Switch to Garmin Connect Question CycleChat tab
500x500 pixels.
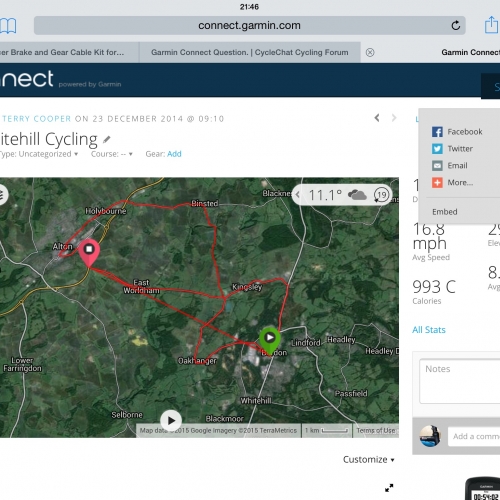pyautogui.click(x=250, y=52)
